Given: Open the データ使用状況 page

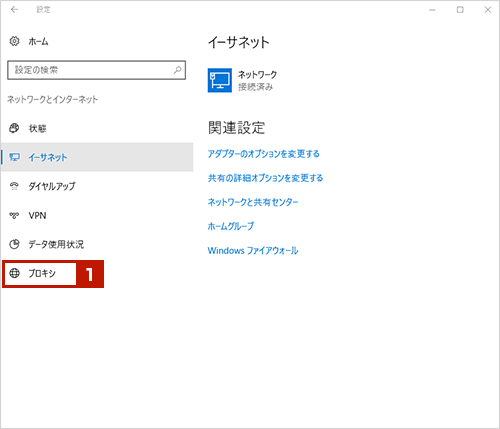Looking at the screenshot, I should tap(56, 244).
